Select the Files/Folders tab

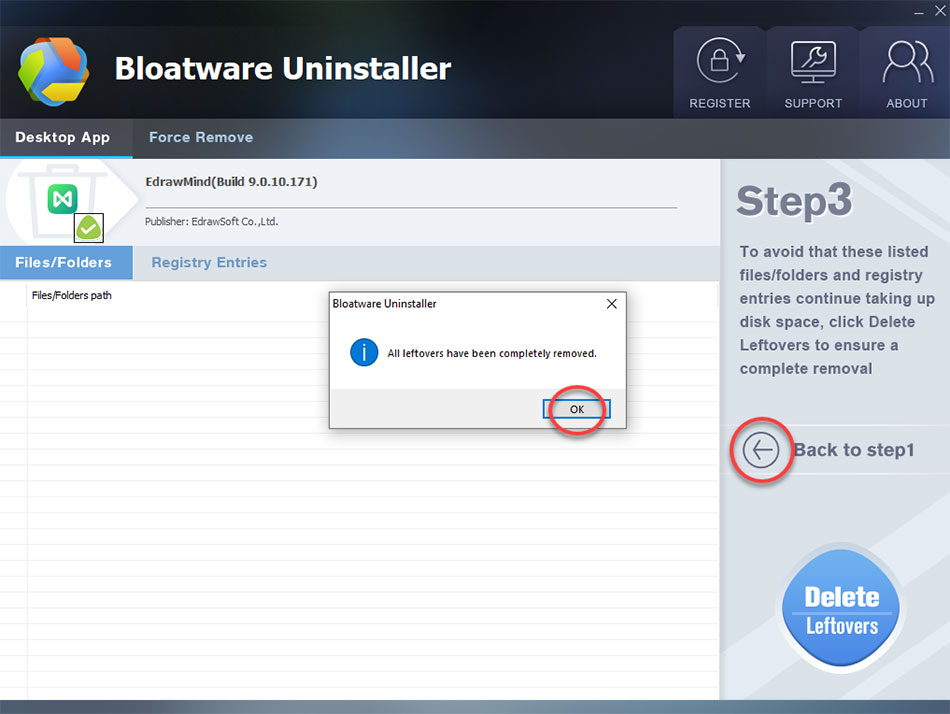click(x=64, y=262)
